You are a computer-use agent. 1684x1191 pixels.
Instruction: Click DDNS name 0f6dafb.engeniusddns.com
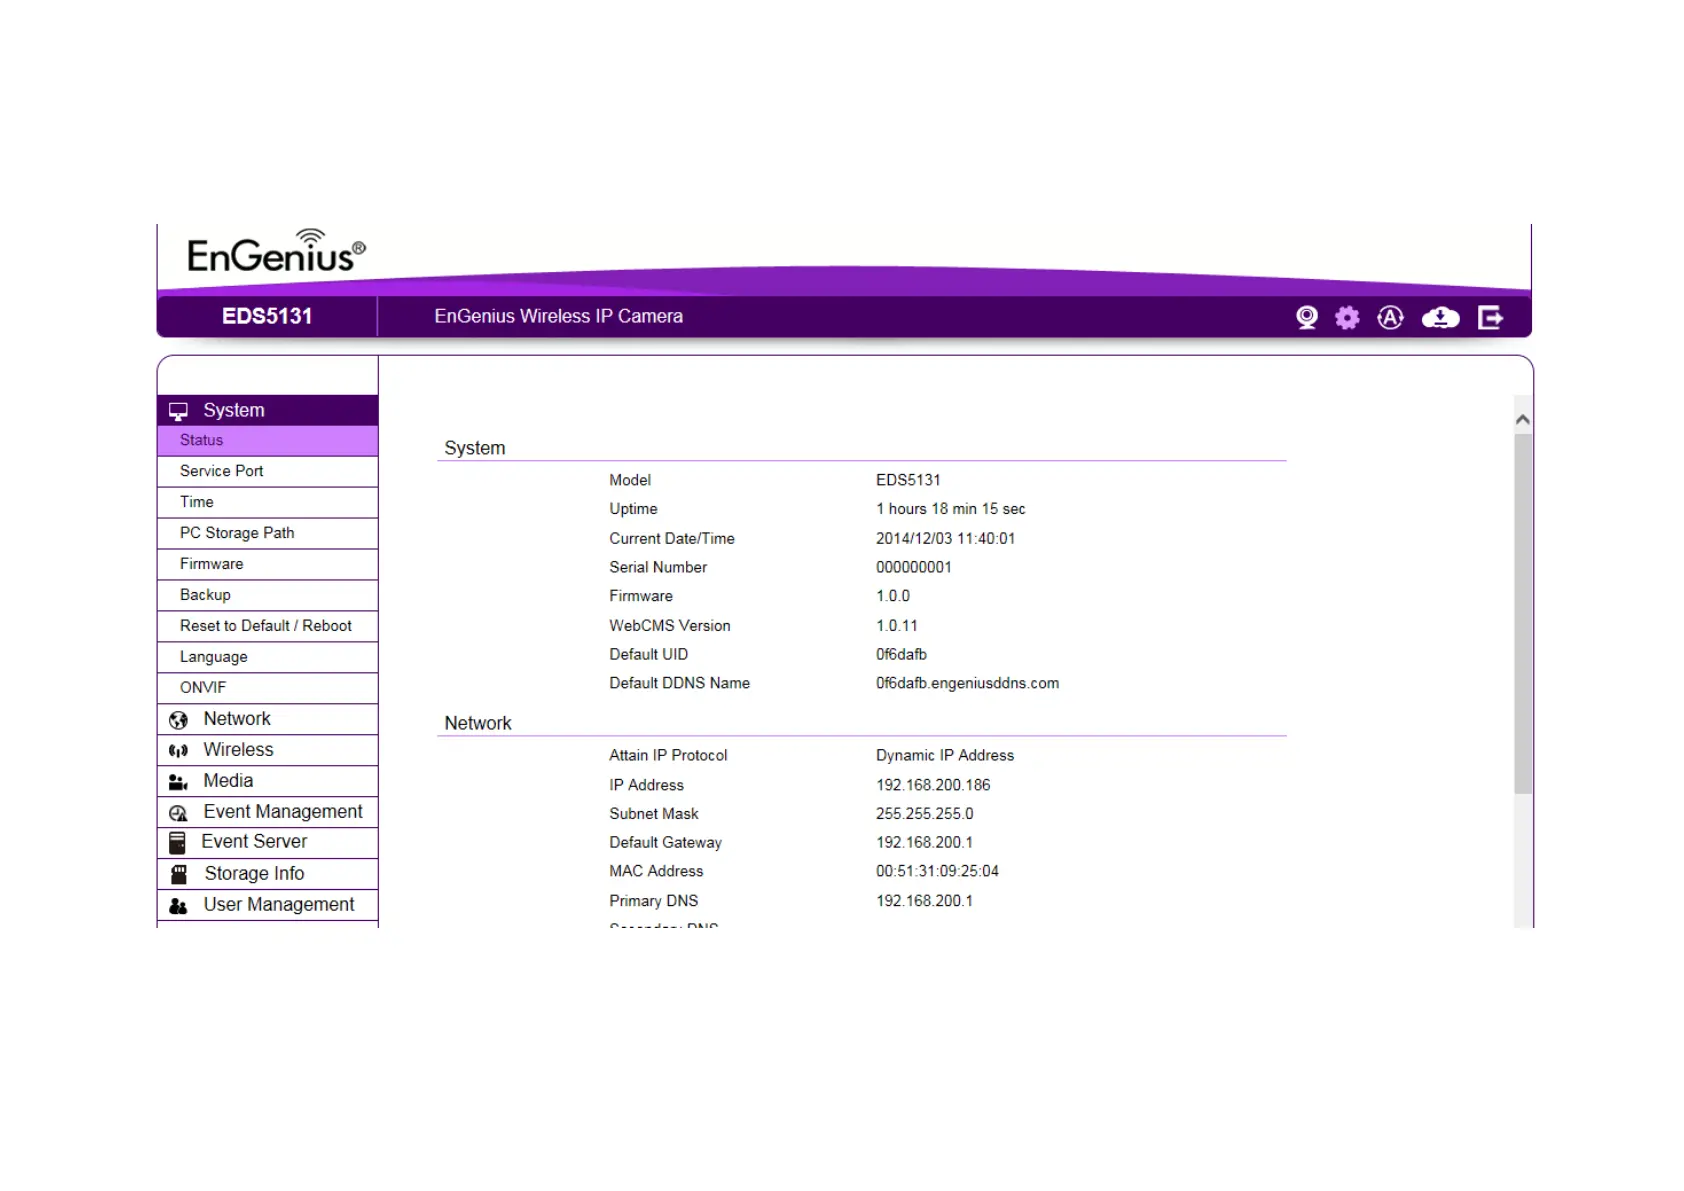tap(967, 683)
